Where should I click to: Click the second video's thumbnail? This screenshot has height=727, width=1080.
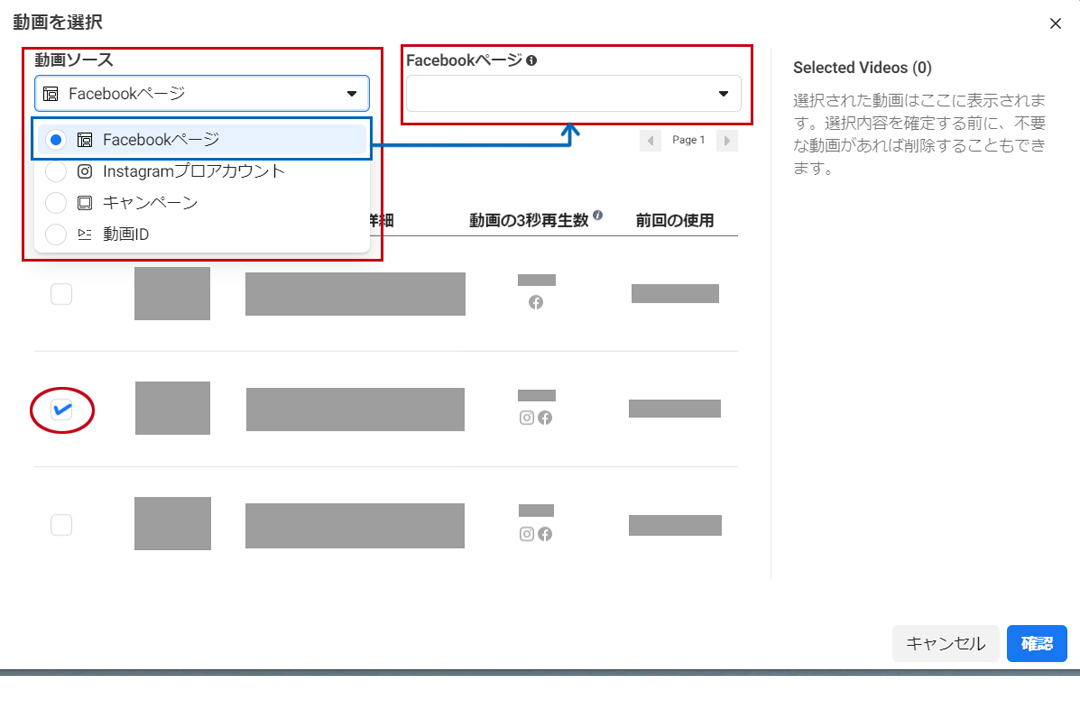tap(172, 408)
